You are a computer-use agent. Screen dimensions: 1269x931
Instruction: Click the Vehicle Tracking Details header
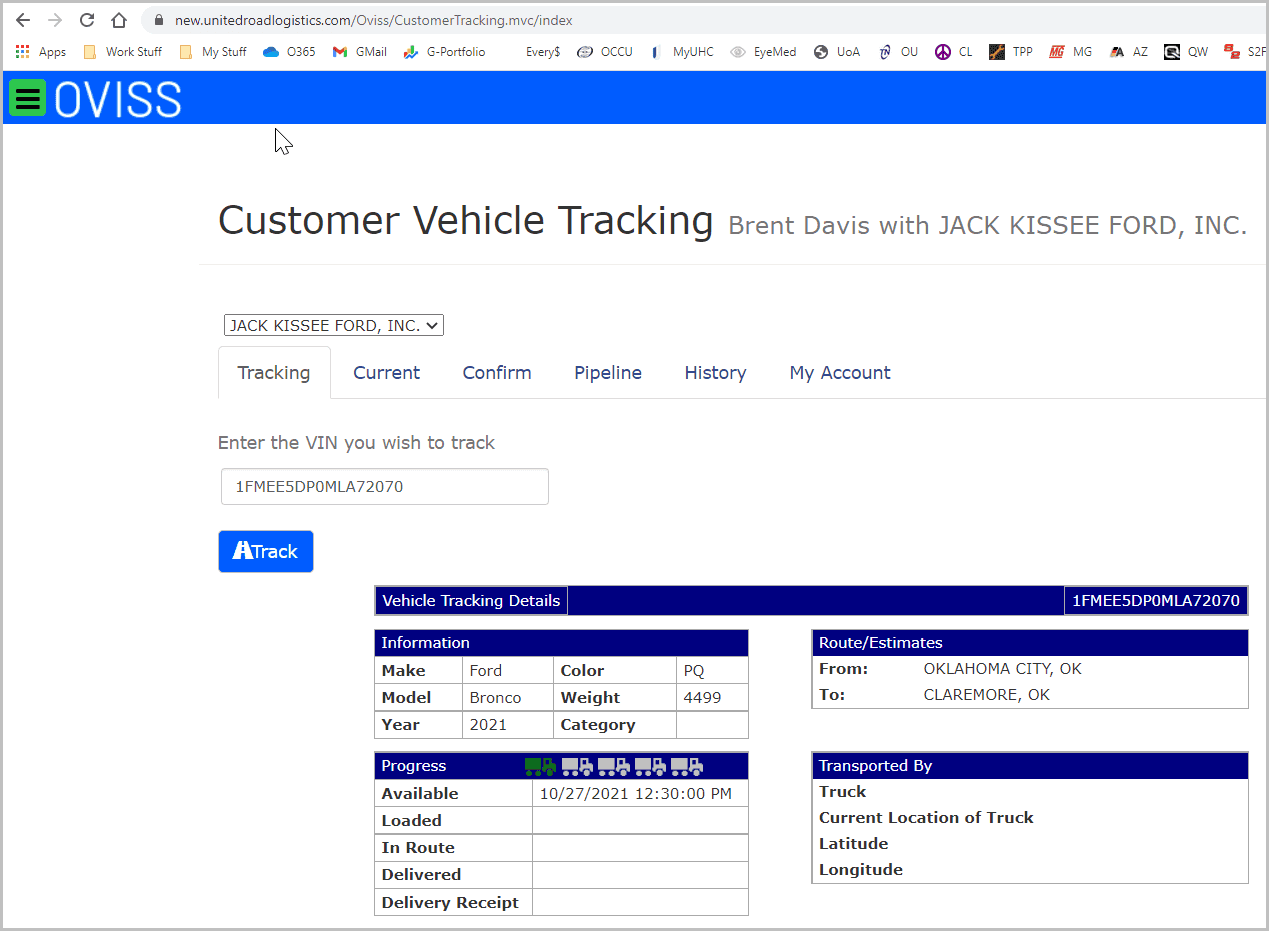click(471, 601)
